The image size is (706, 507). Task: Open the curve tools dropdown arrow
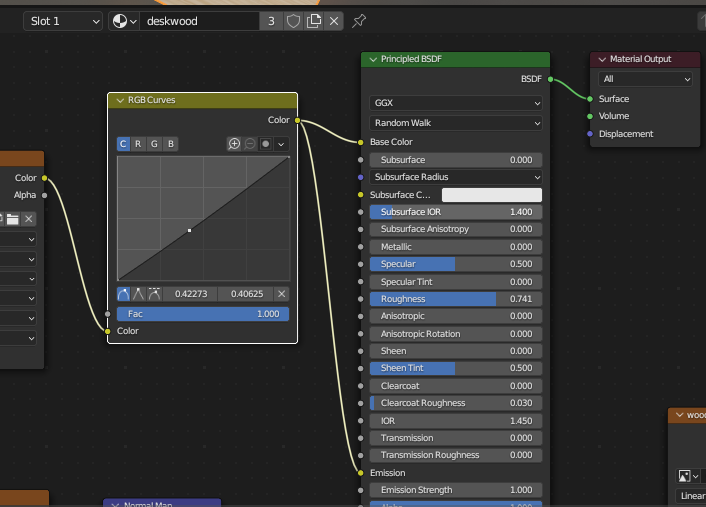click(x=281, y=144)
